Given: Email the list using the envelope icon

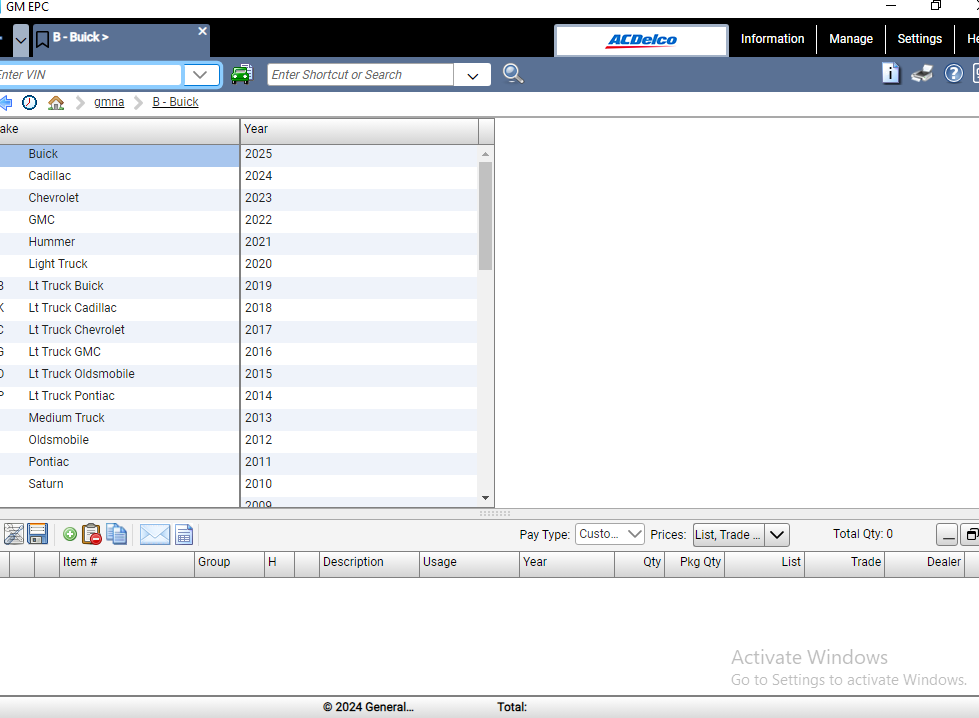Looking at the screenshot, I should click(154, 534).
